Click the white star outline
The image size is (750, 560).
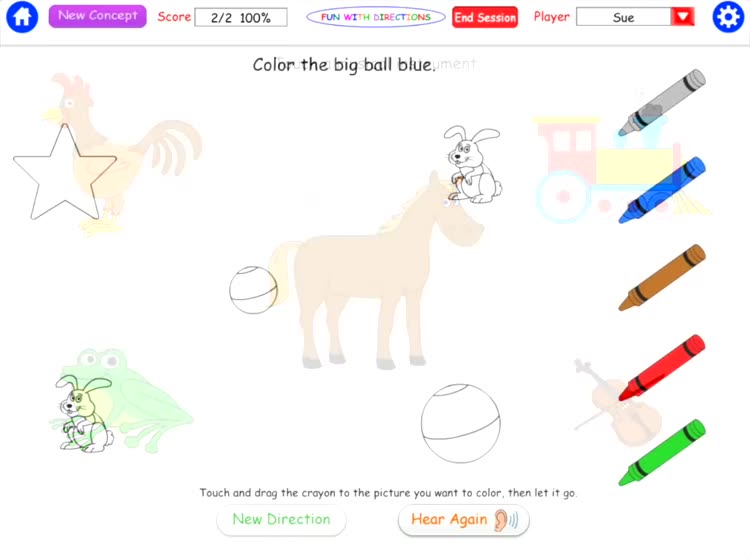[x=65, y=172]
